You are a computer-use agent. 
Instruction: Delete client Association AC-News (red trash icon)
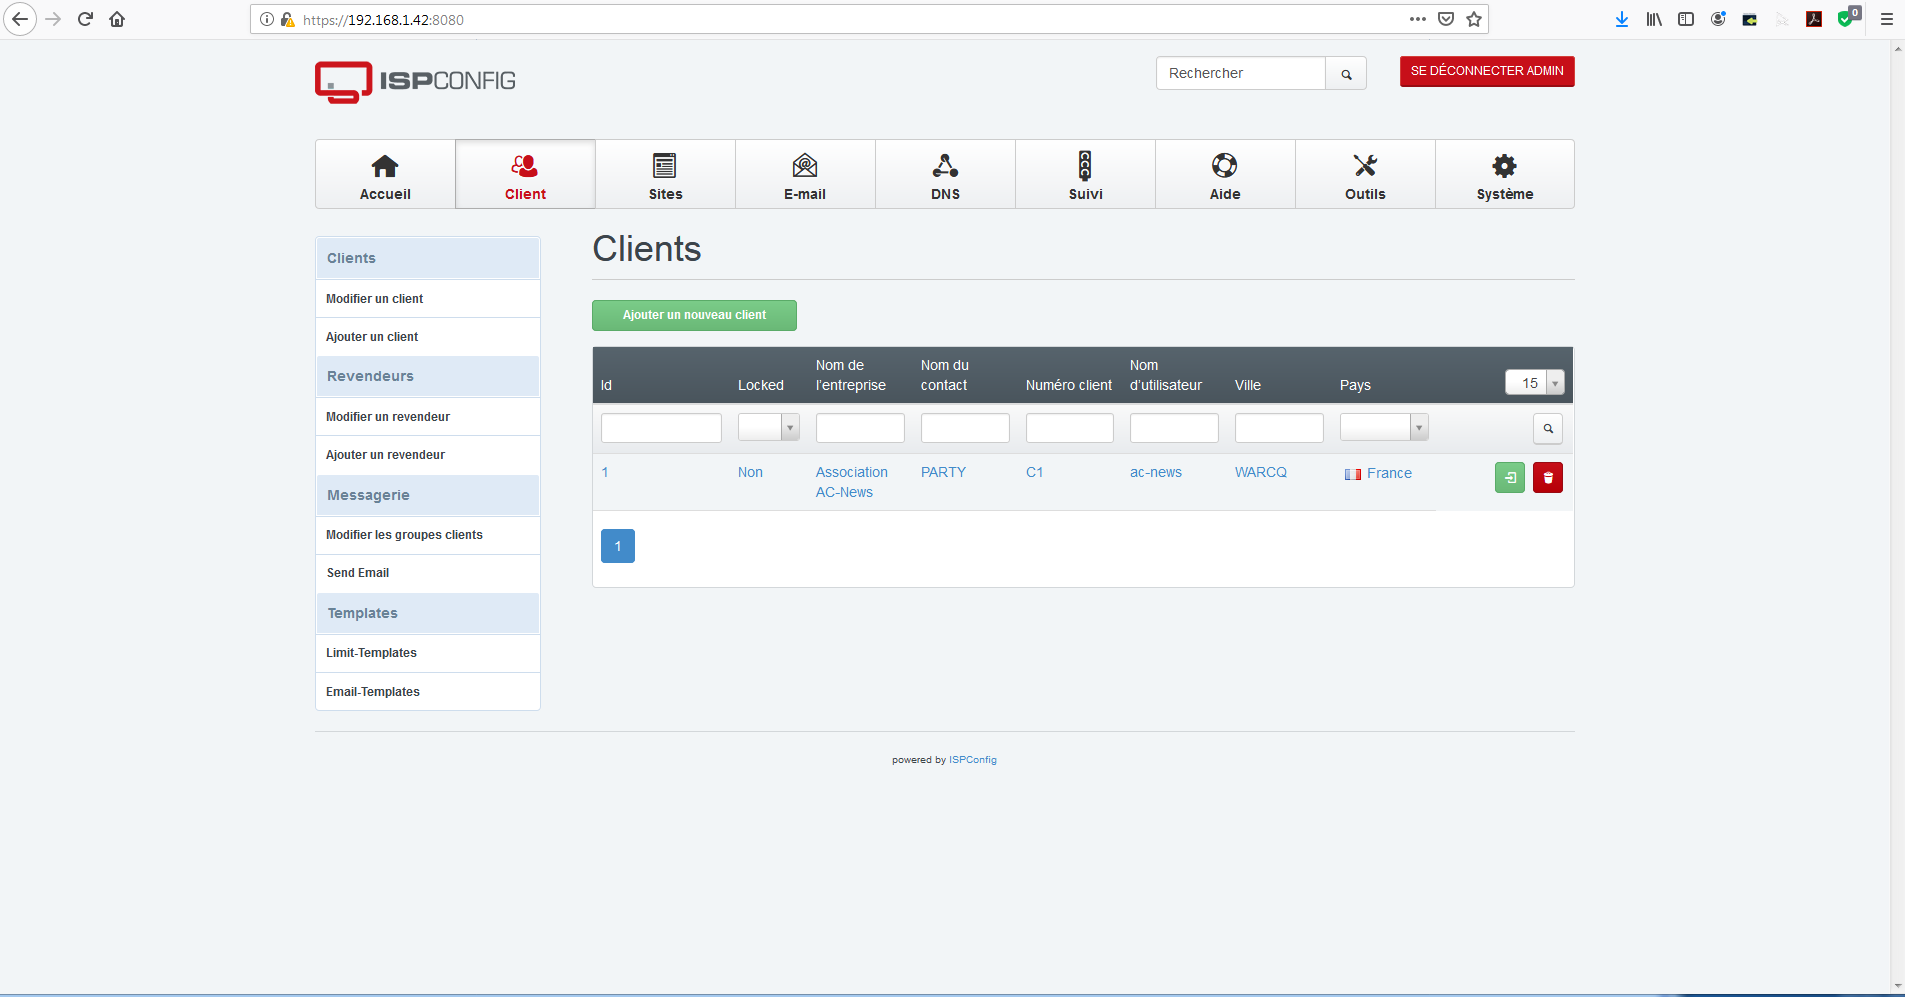tap(1548, 478)
